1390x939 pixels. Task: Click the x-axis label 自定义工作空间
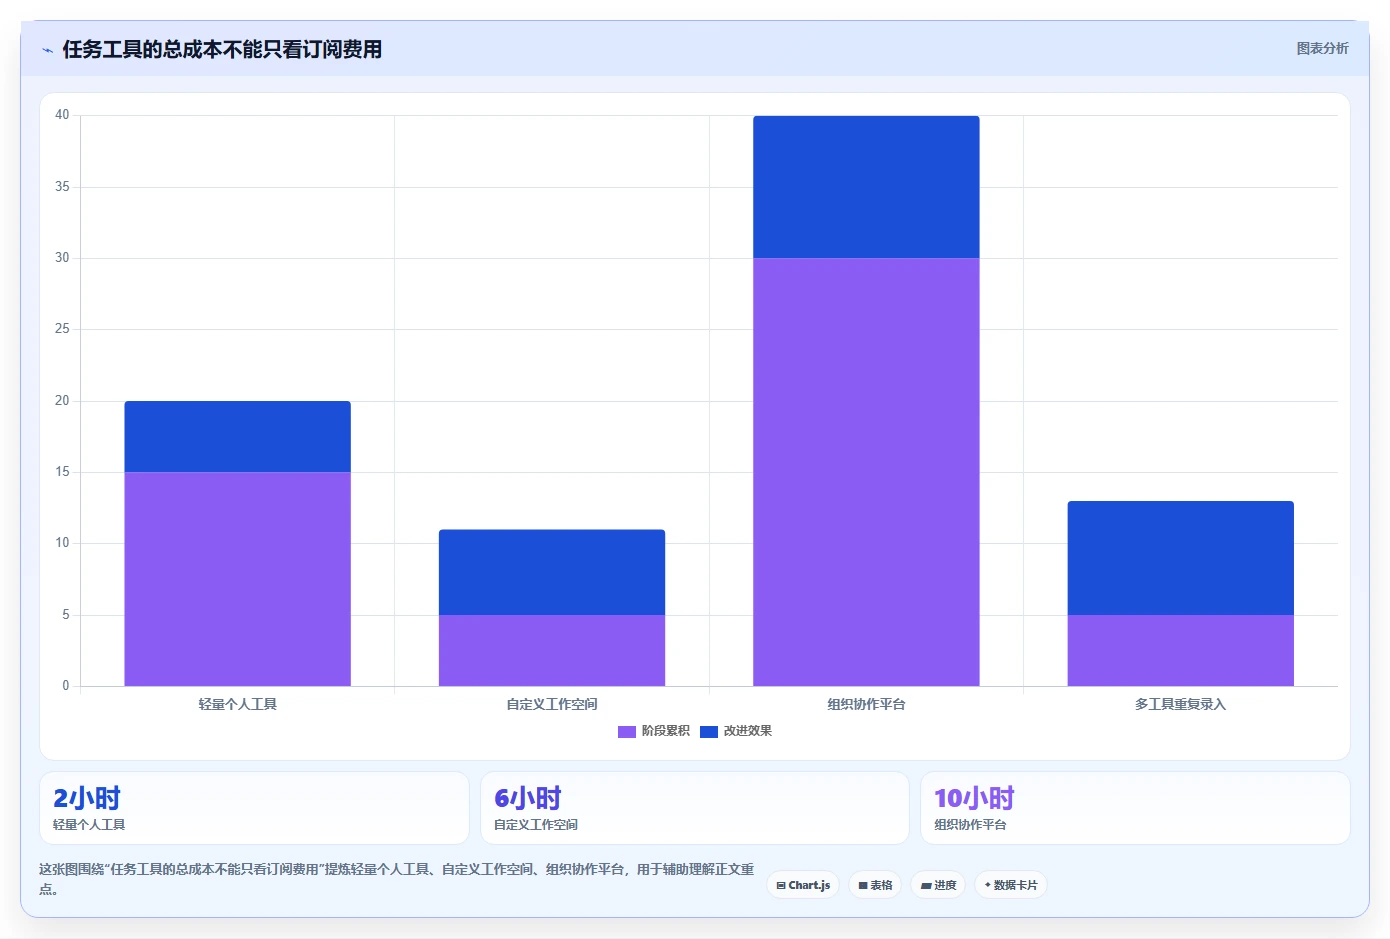point(552,704)
